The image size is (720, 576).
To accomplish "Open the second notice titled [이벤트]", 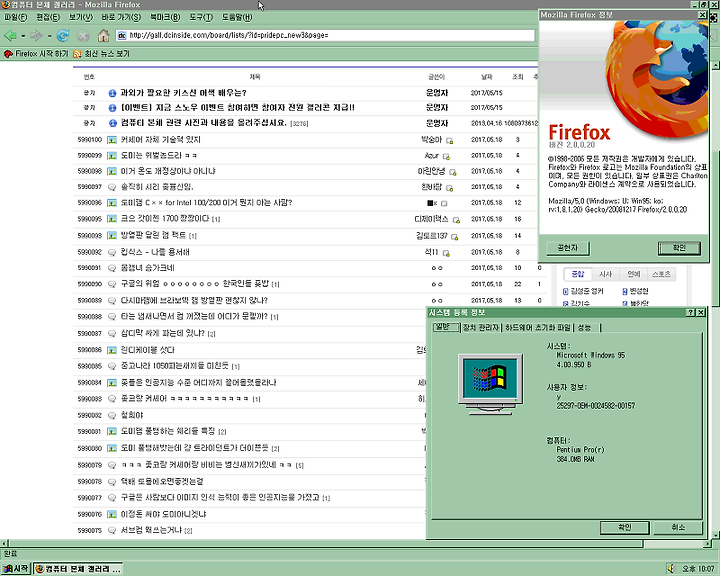I will (237, 108).
